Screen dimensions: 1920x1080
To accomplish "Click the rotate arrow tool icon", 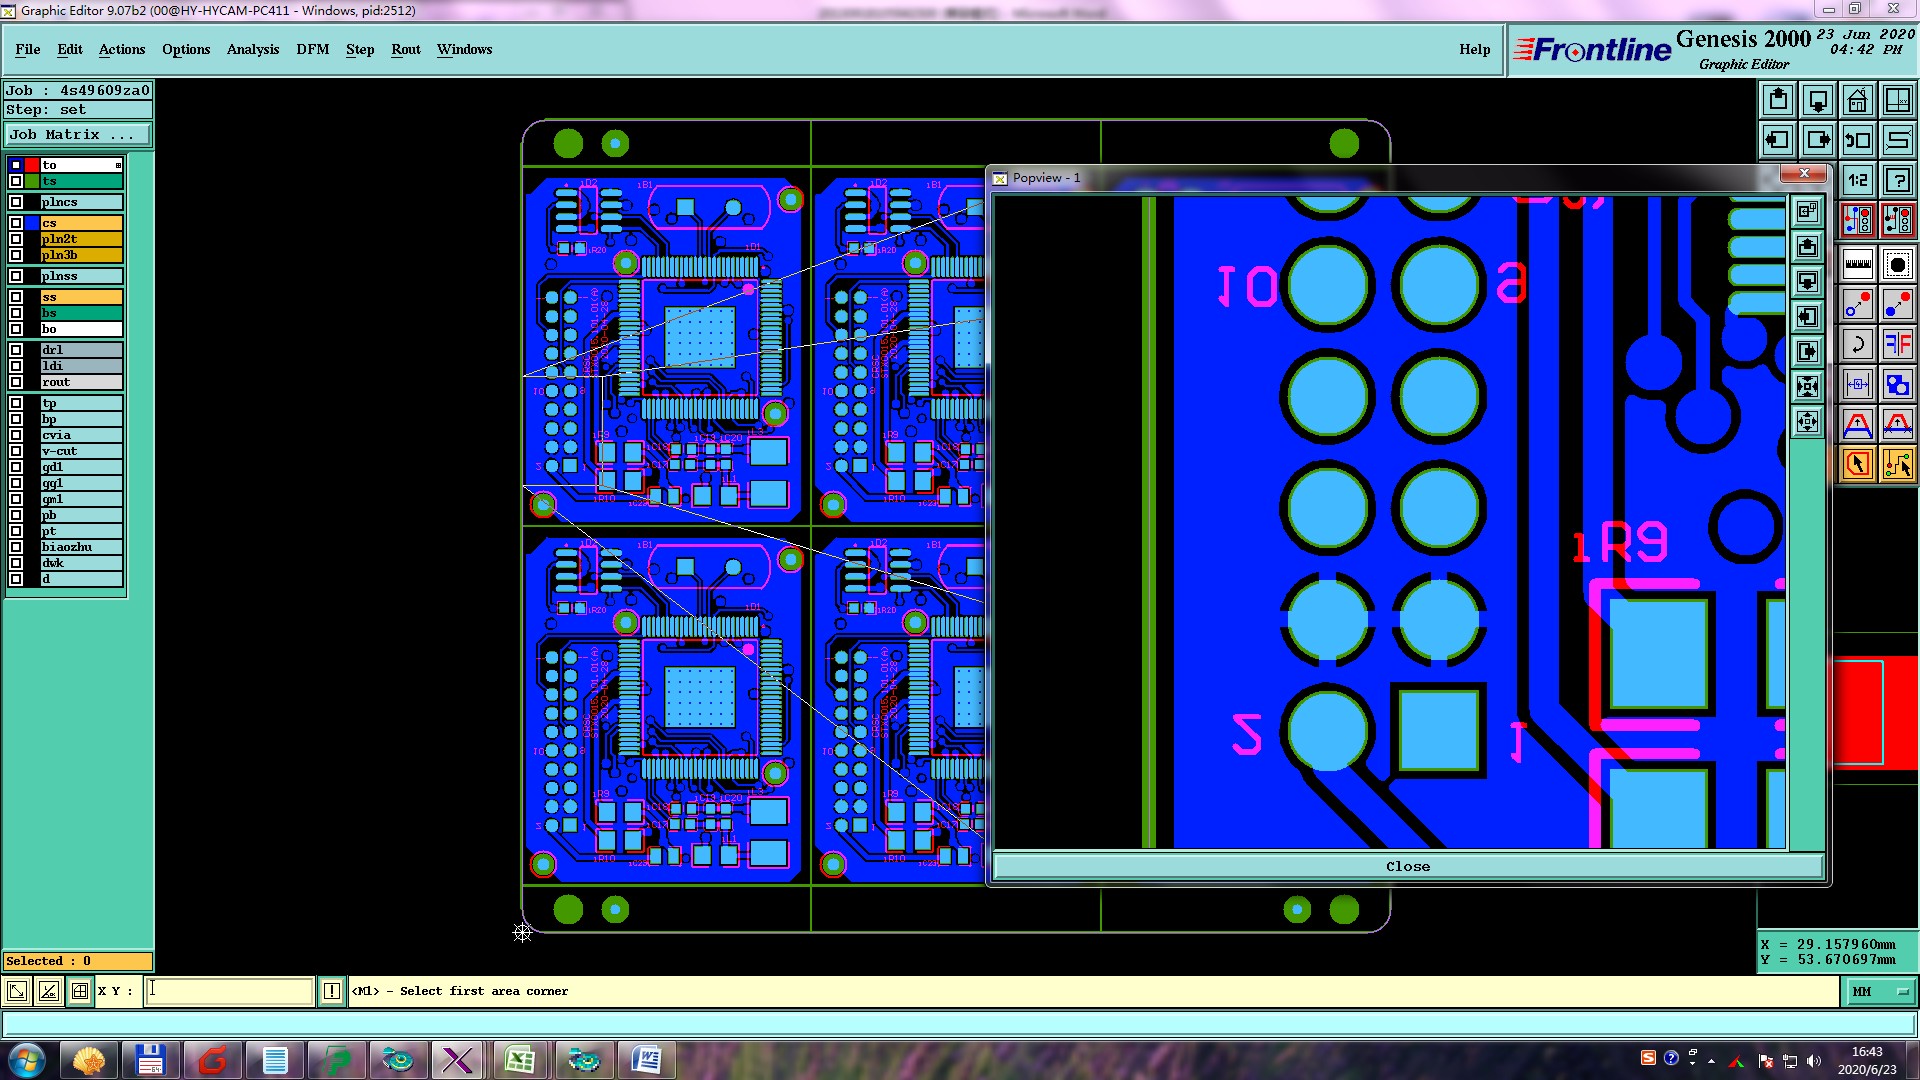I will [x=1857, y=344].
